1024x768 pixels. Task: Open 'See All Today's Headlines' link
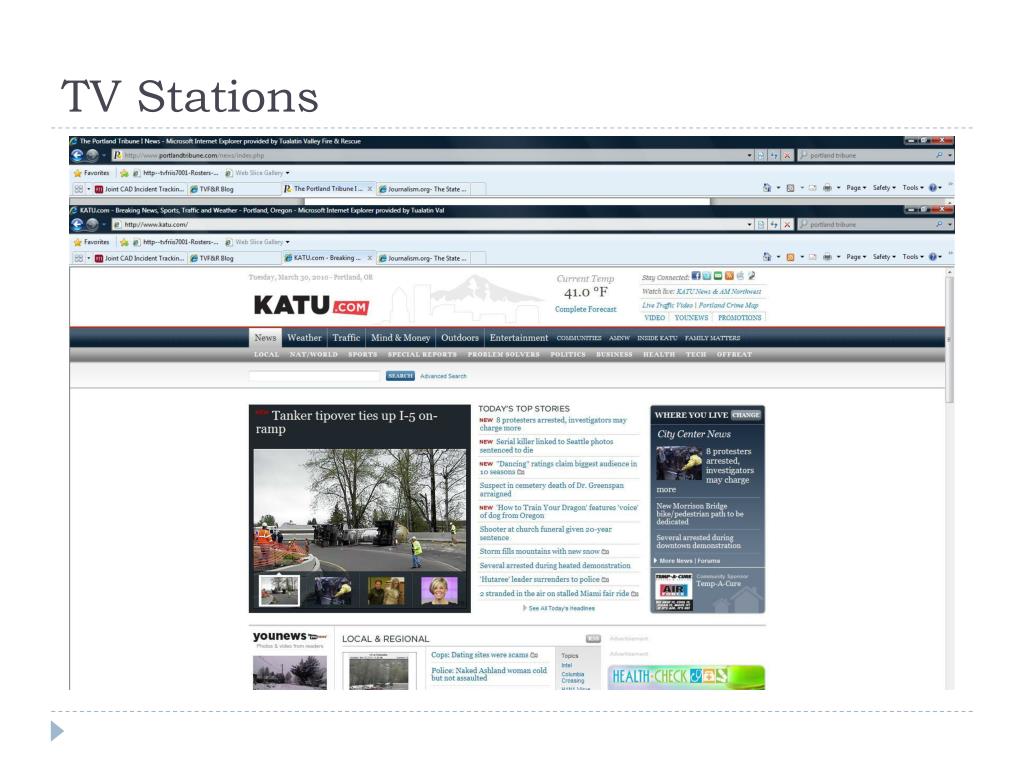561,608
